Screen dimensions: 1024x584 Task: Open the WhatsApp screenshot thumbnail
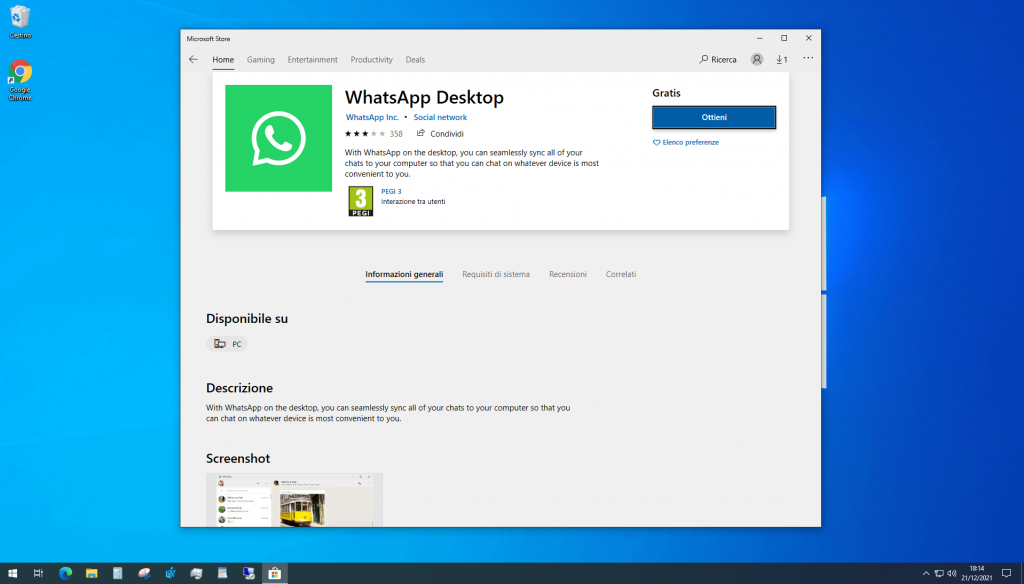click(x=294, y=500)
